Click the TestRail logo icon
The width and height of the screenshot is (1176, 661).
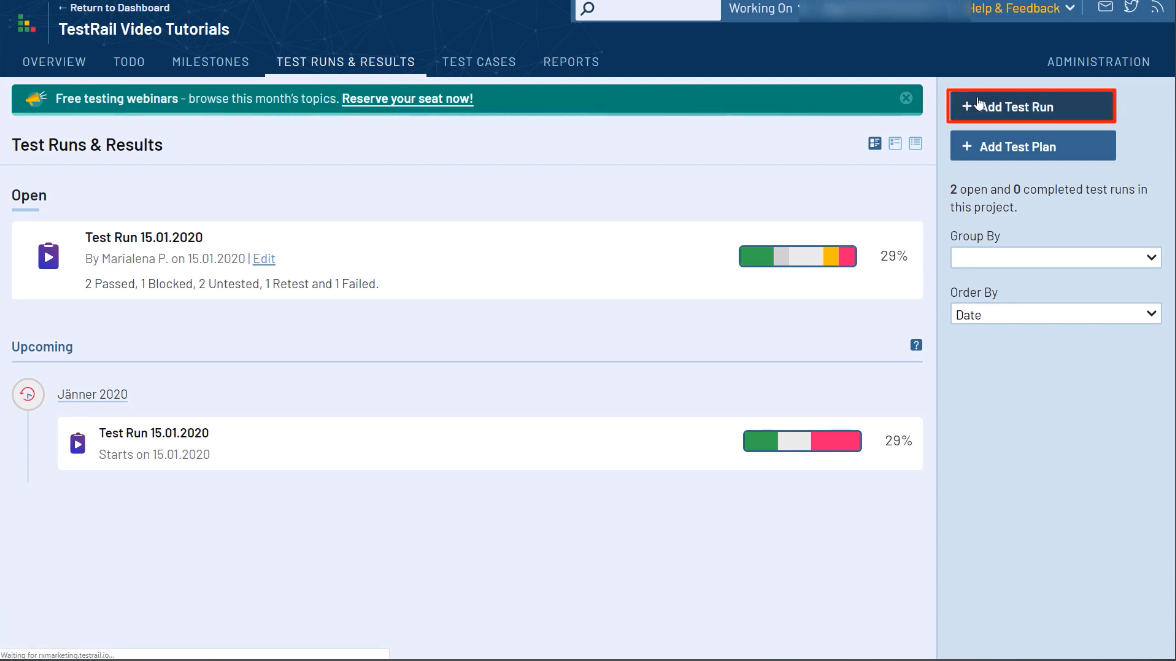[26, 24]
